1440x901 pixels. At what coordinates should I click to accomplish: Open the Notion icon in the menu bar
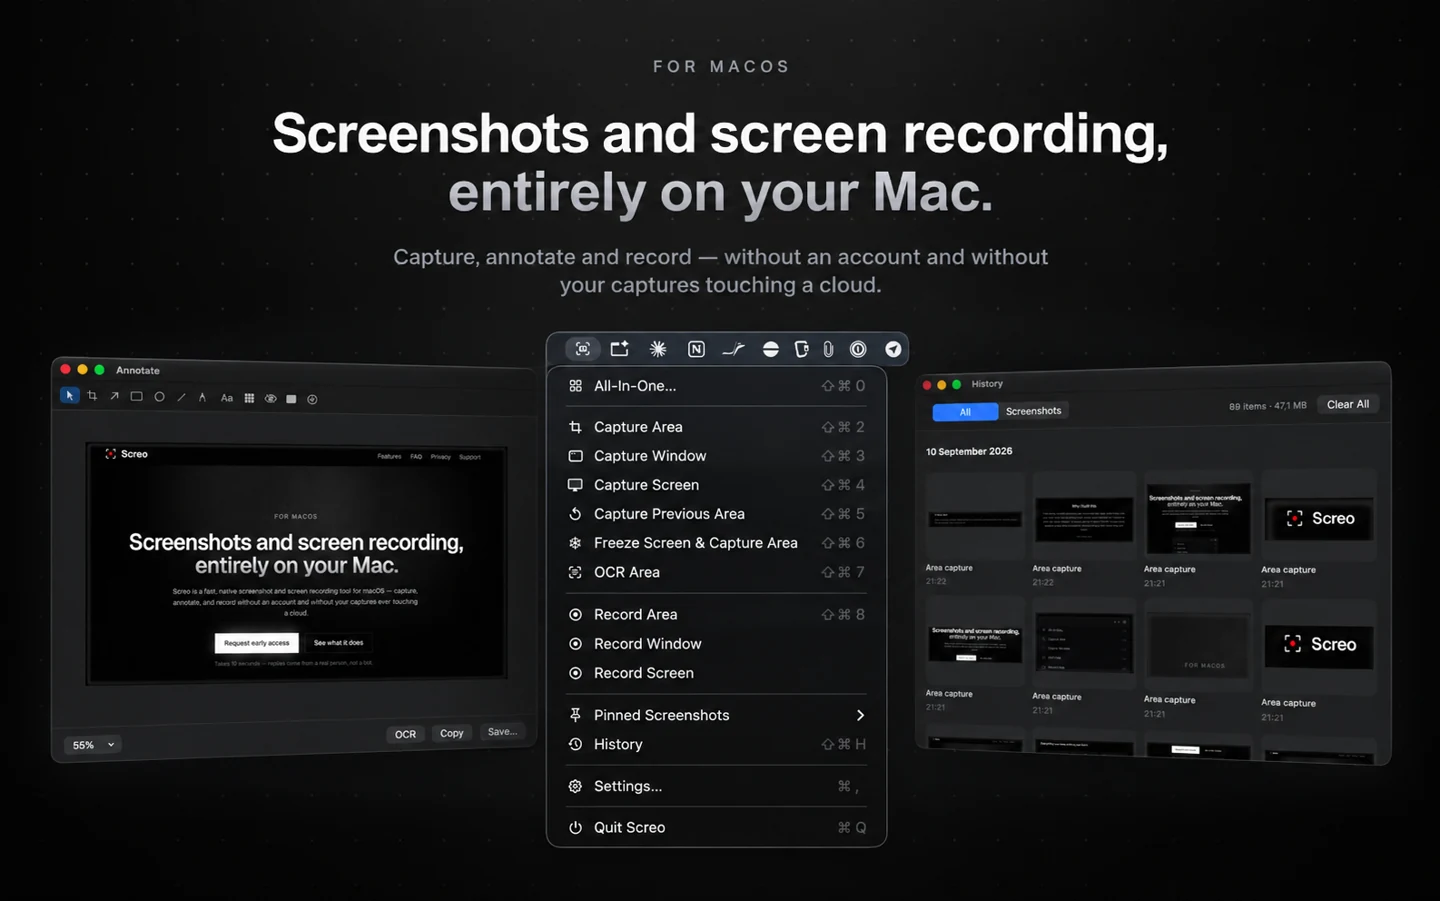[x=696, y=349]
